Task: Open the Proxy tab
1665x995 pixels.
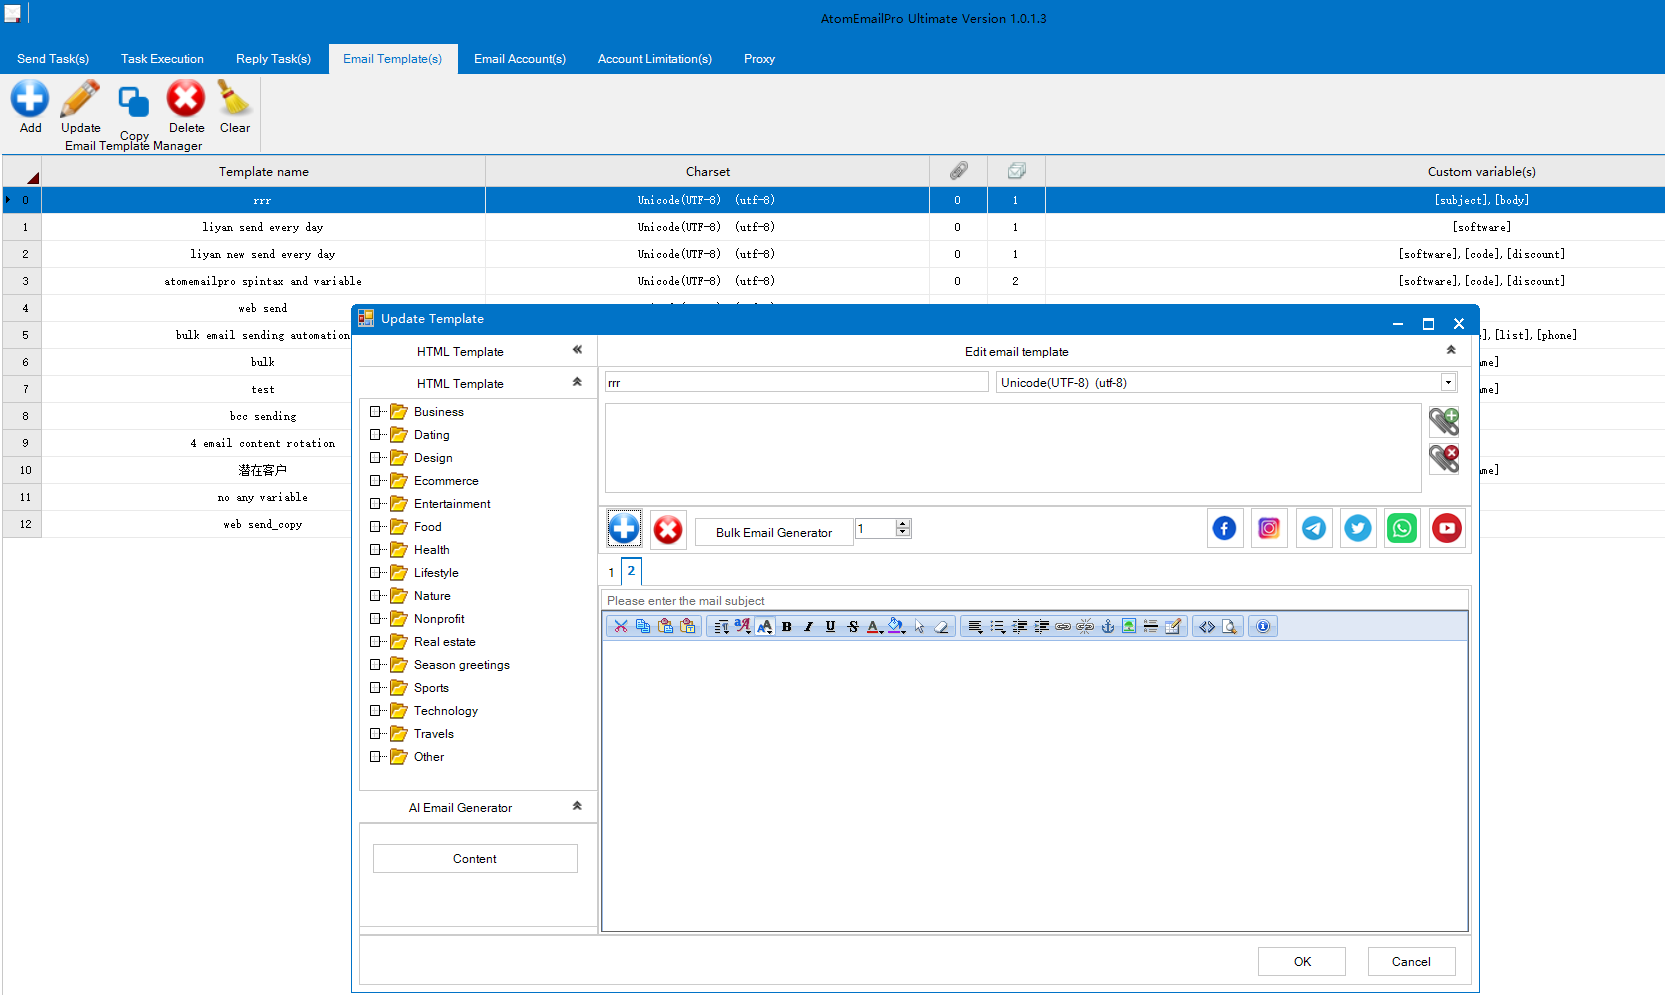Action: coord(759,59)
